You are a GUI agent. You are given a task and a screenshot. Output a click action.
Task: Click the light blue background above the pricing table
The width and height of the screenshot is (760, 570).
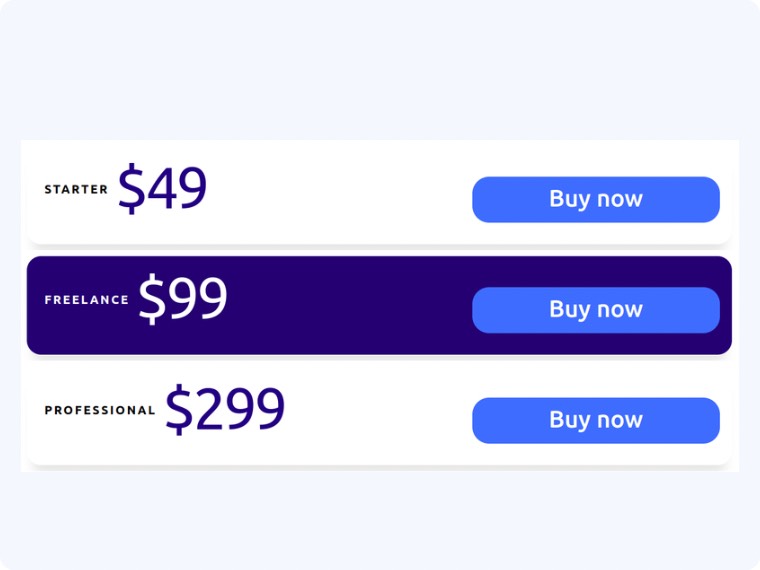[x=380, y=68]
